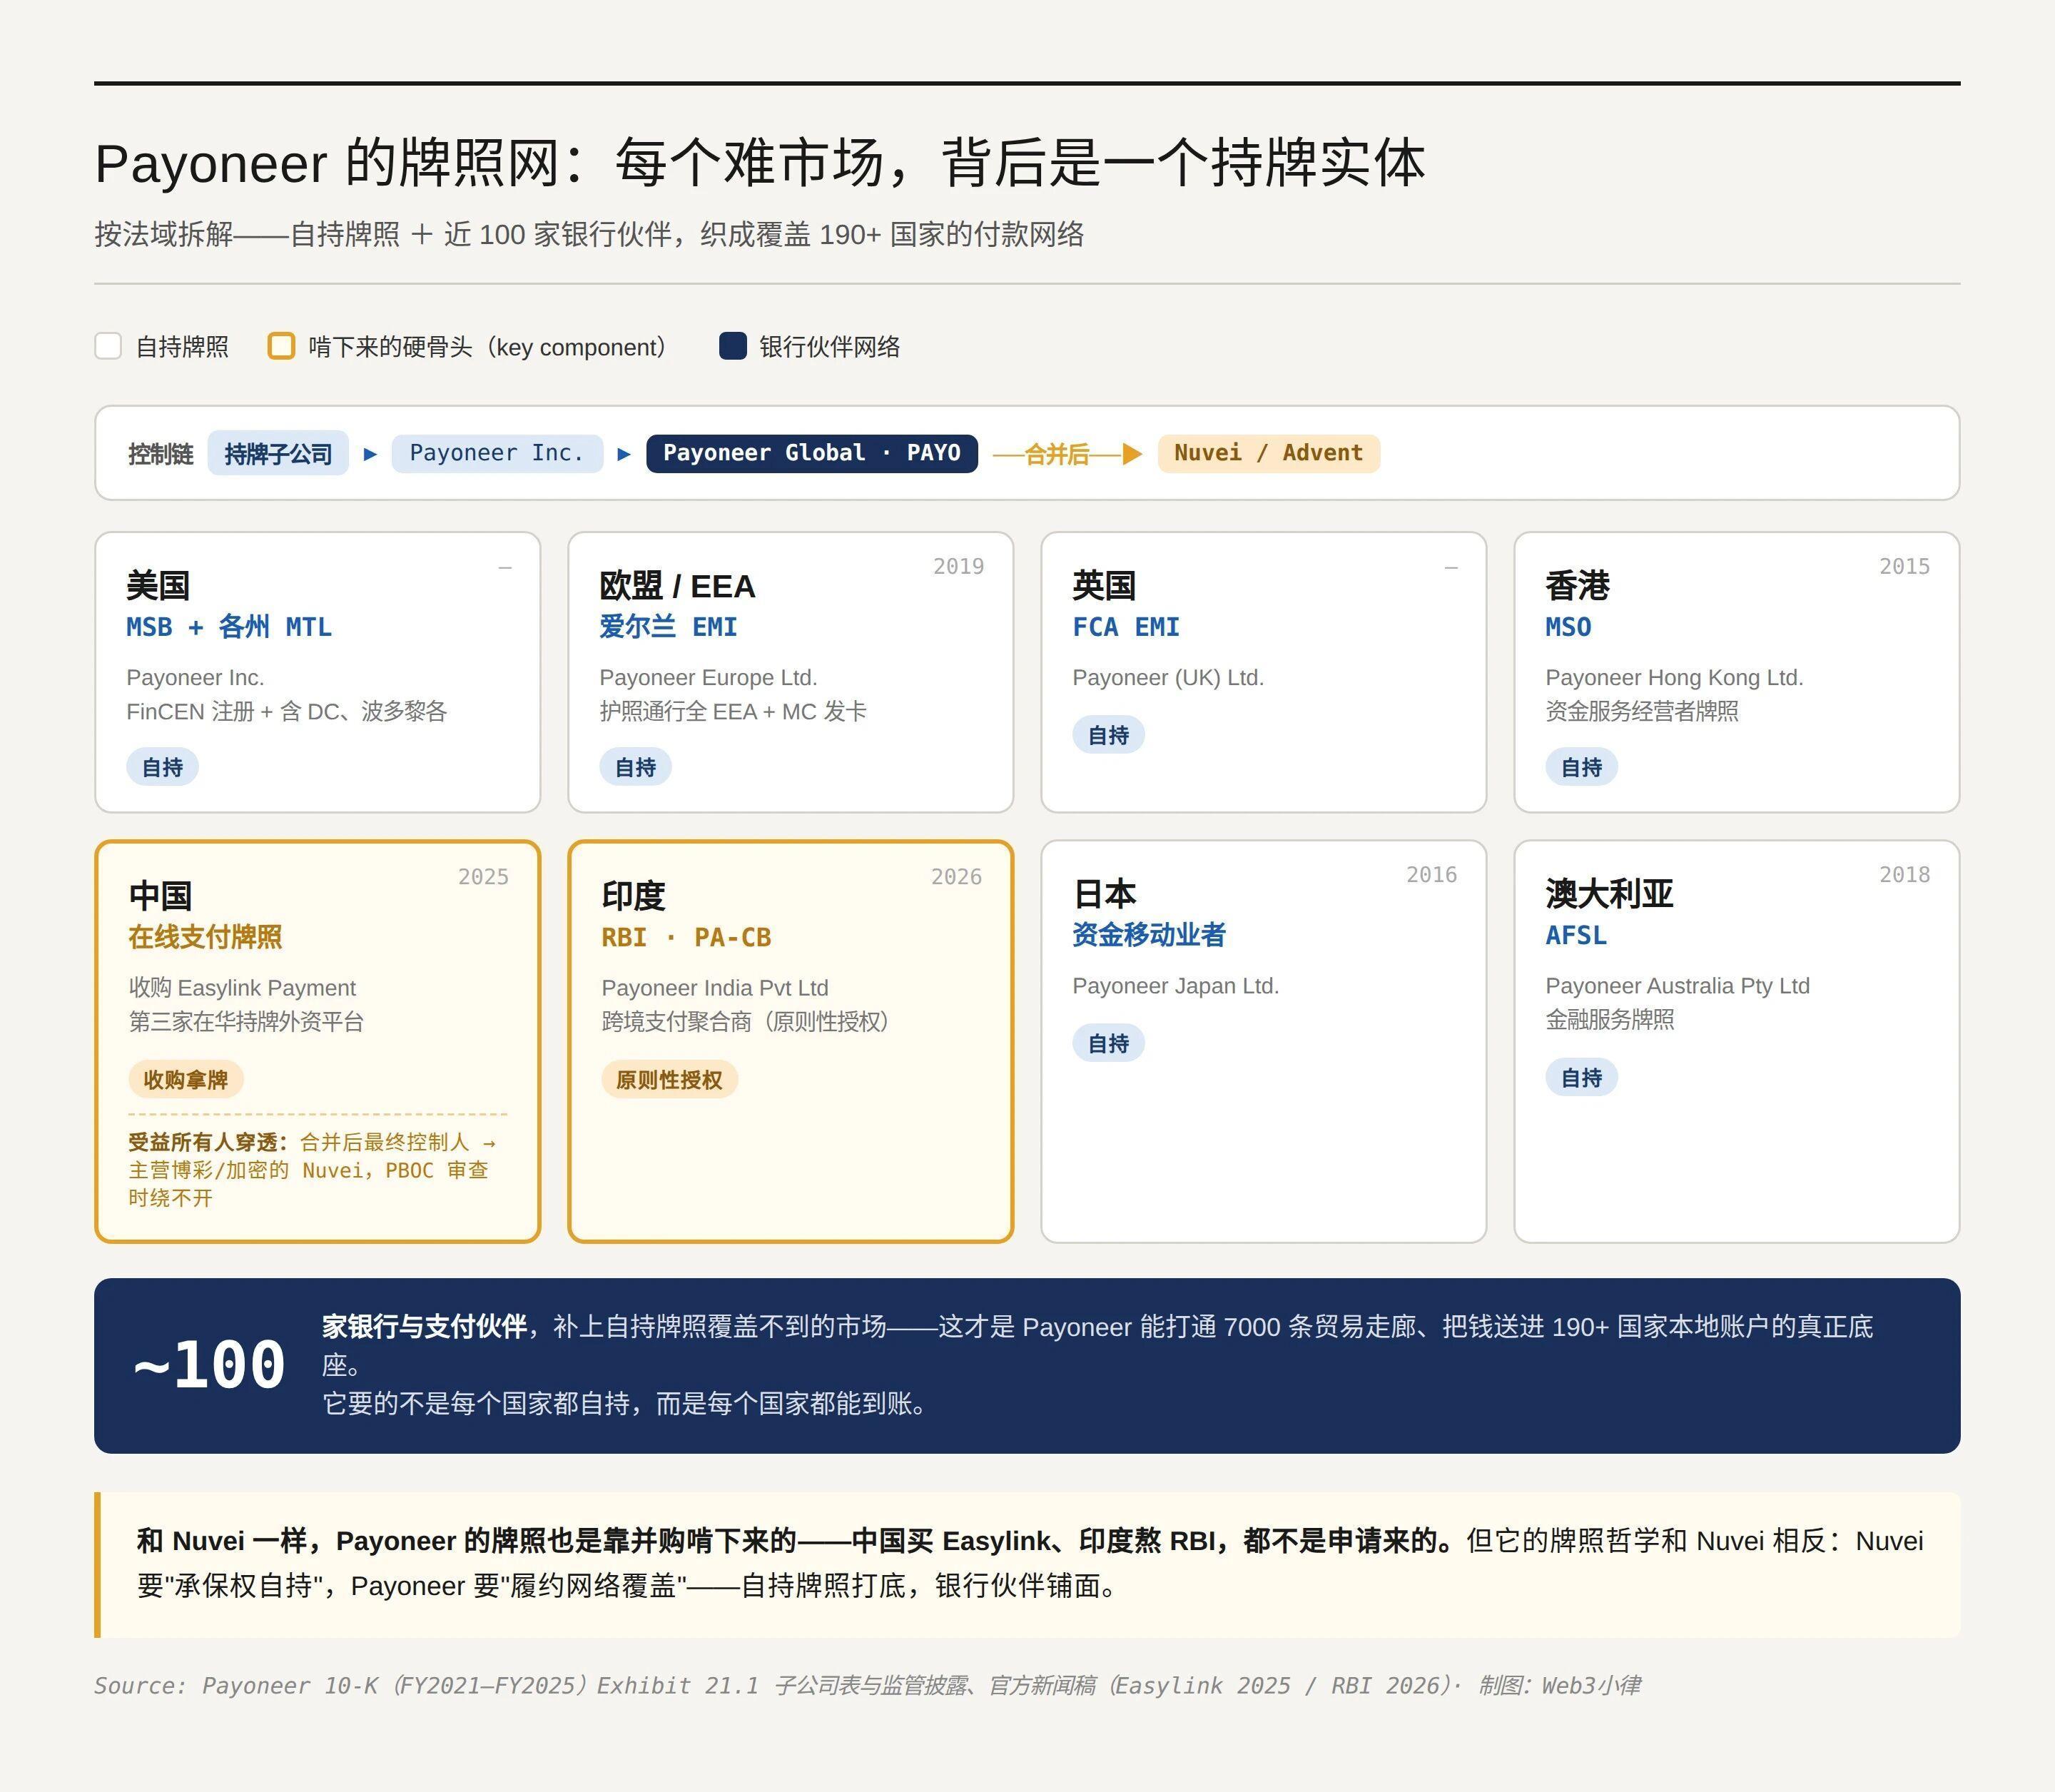The height and width of the screenshot is (1792, 2055).
Task: Click the white 自持牌照 legend swatch
Action: point(108,346)
